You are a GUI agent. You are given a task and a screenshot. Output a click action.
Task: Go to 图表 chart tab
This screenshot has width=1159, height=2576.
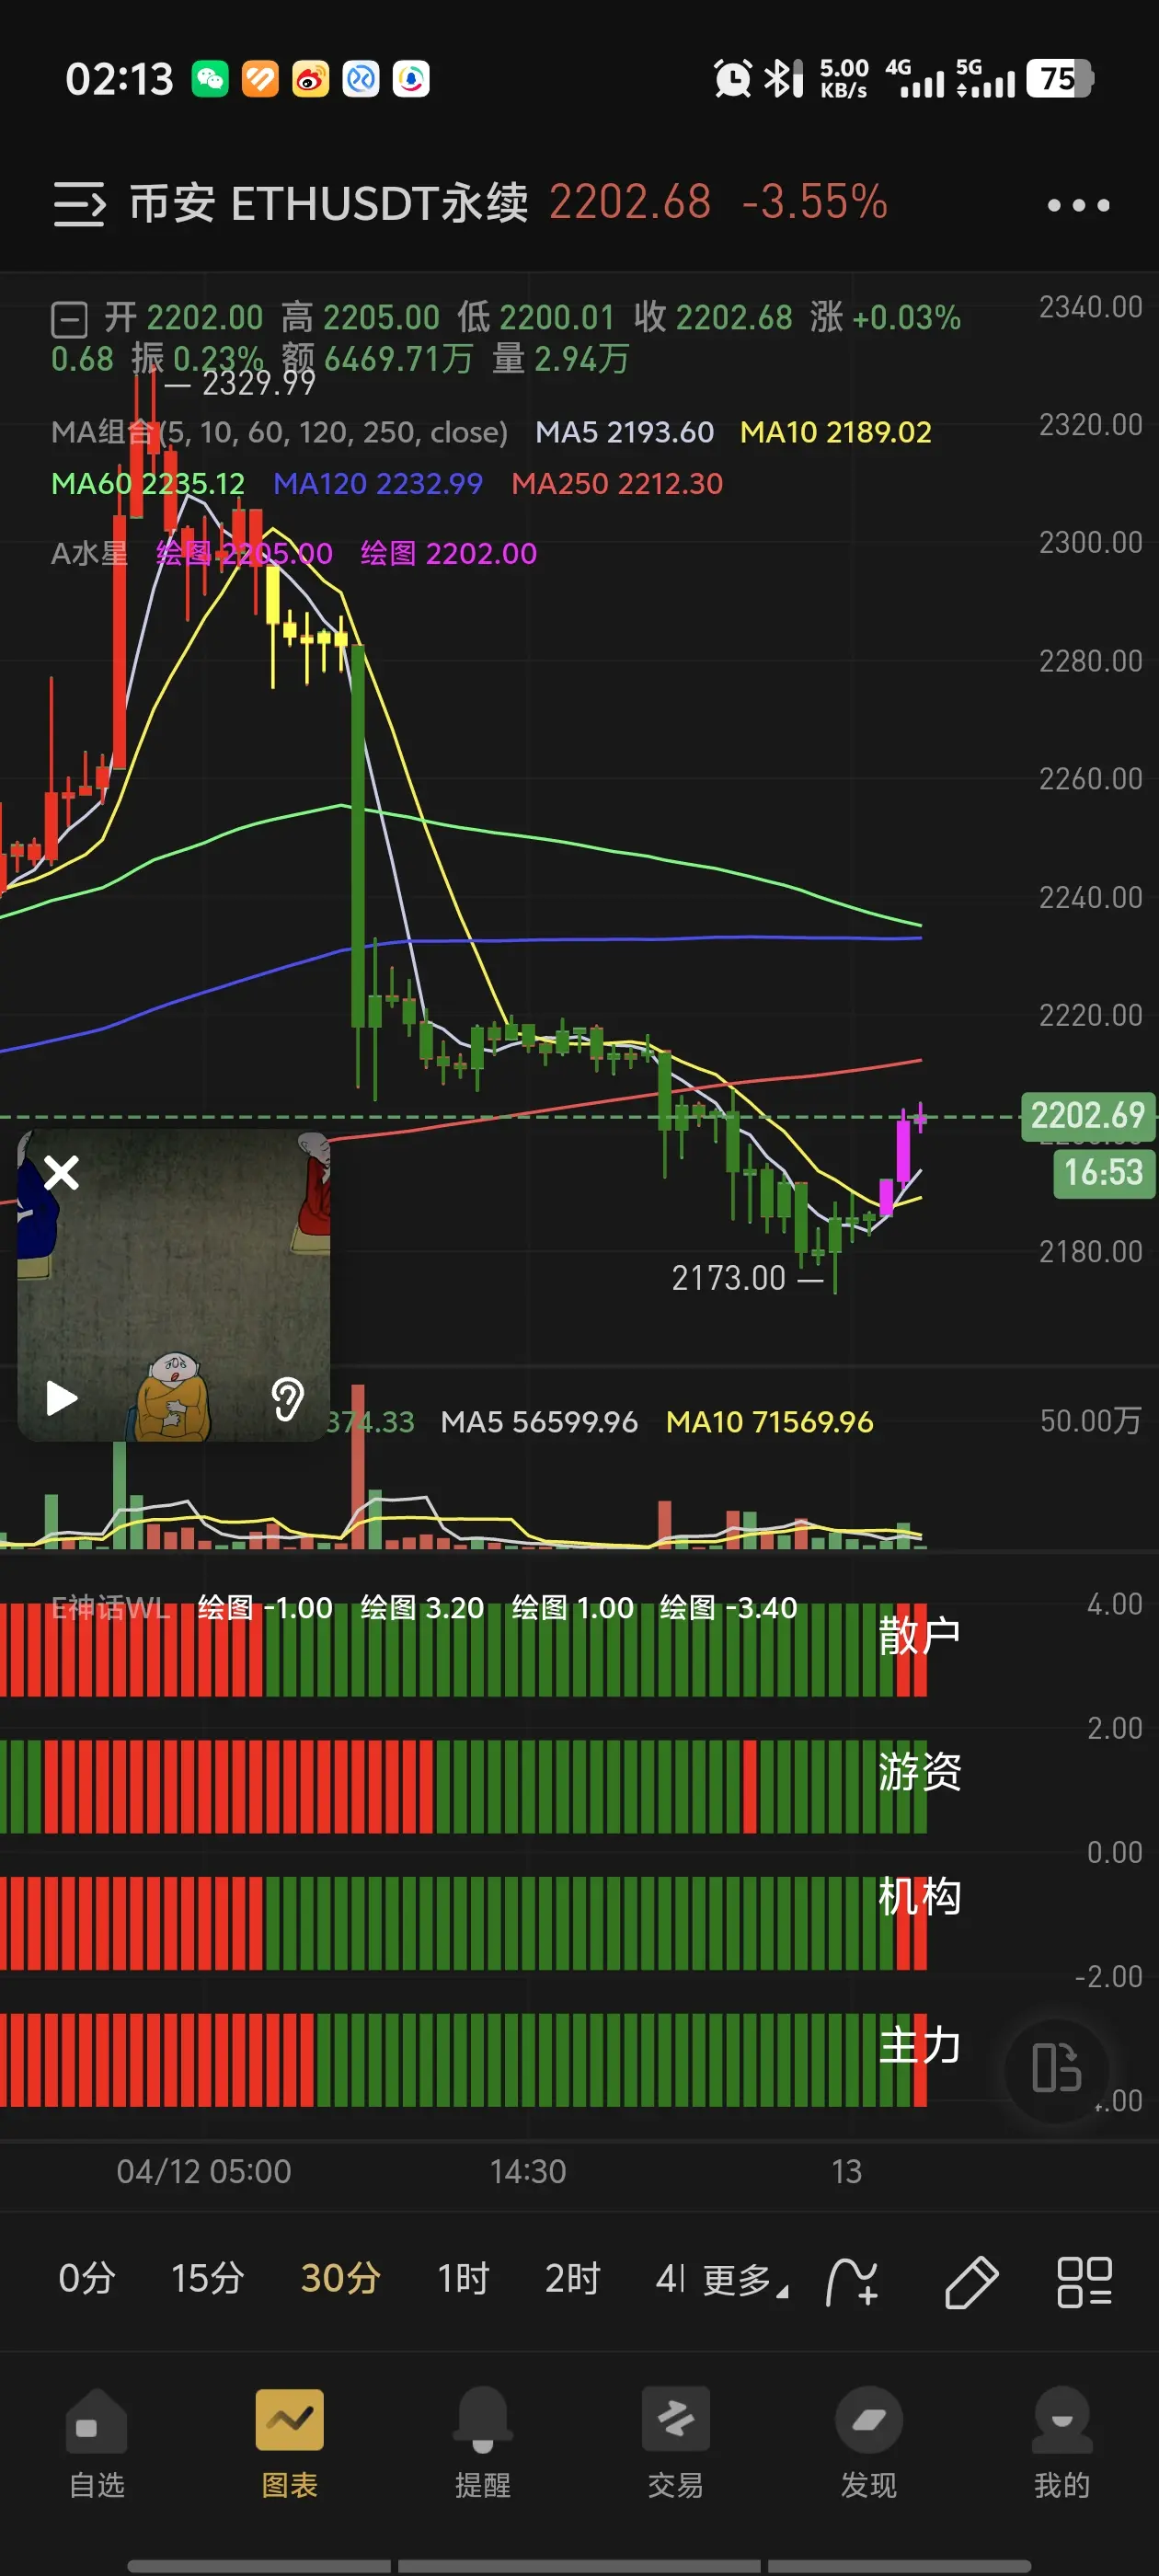pos(290,2443)
